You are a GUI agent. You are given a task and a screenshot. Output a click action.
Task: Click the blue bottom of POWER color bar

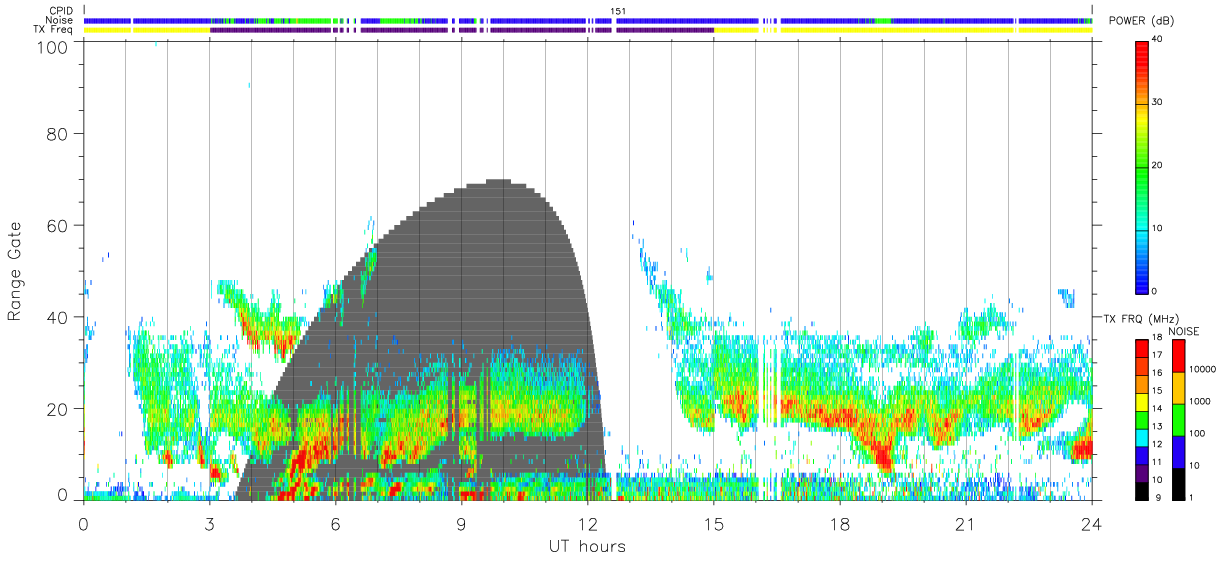(1141, 278)
